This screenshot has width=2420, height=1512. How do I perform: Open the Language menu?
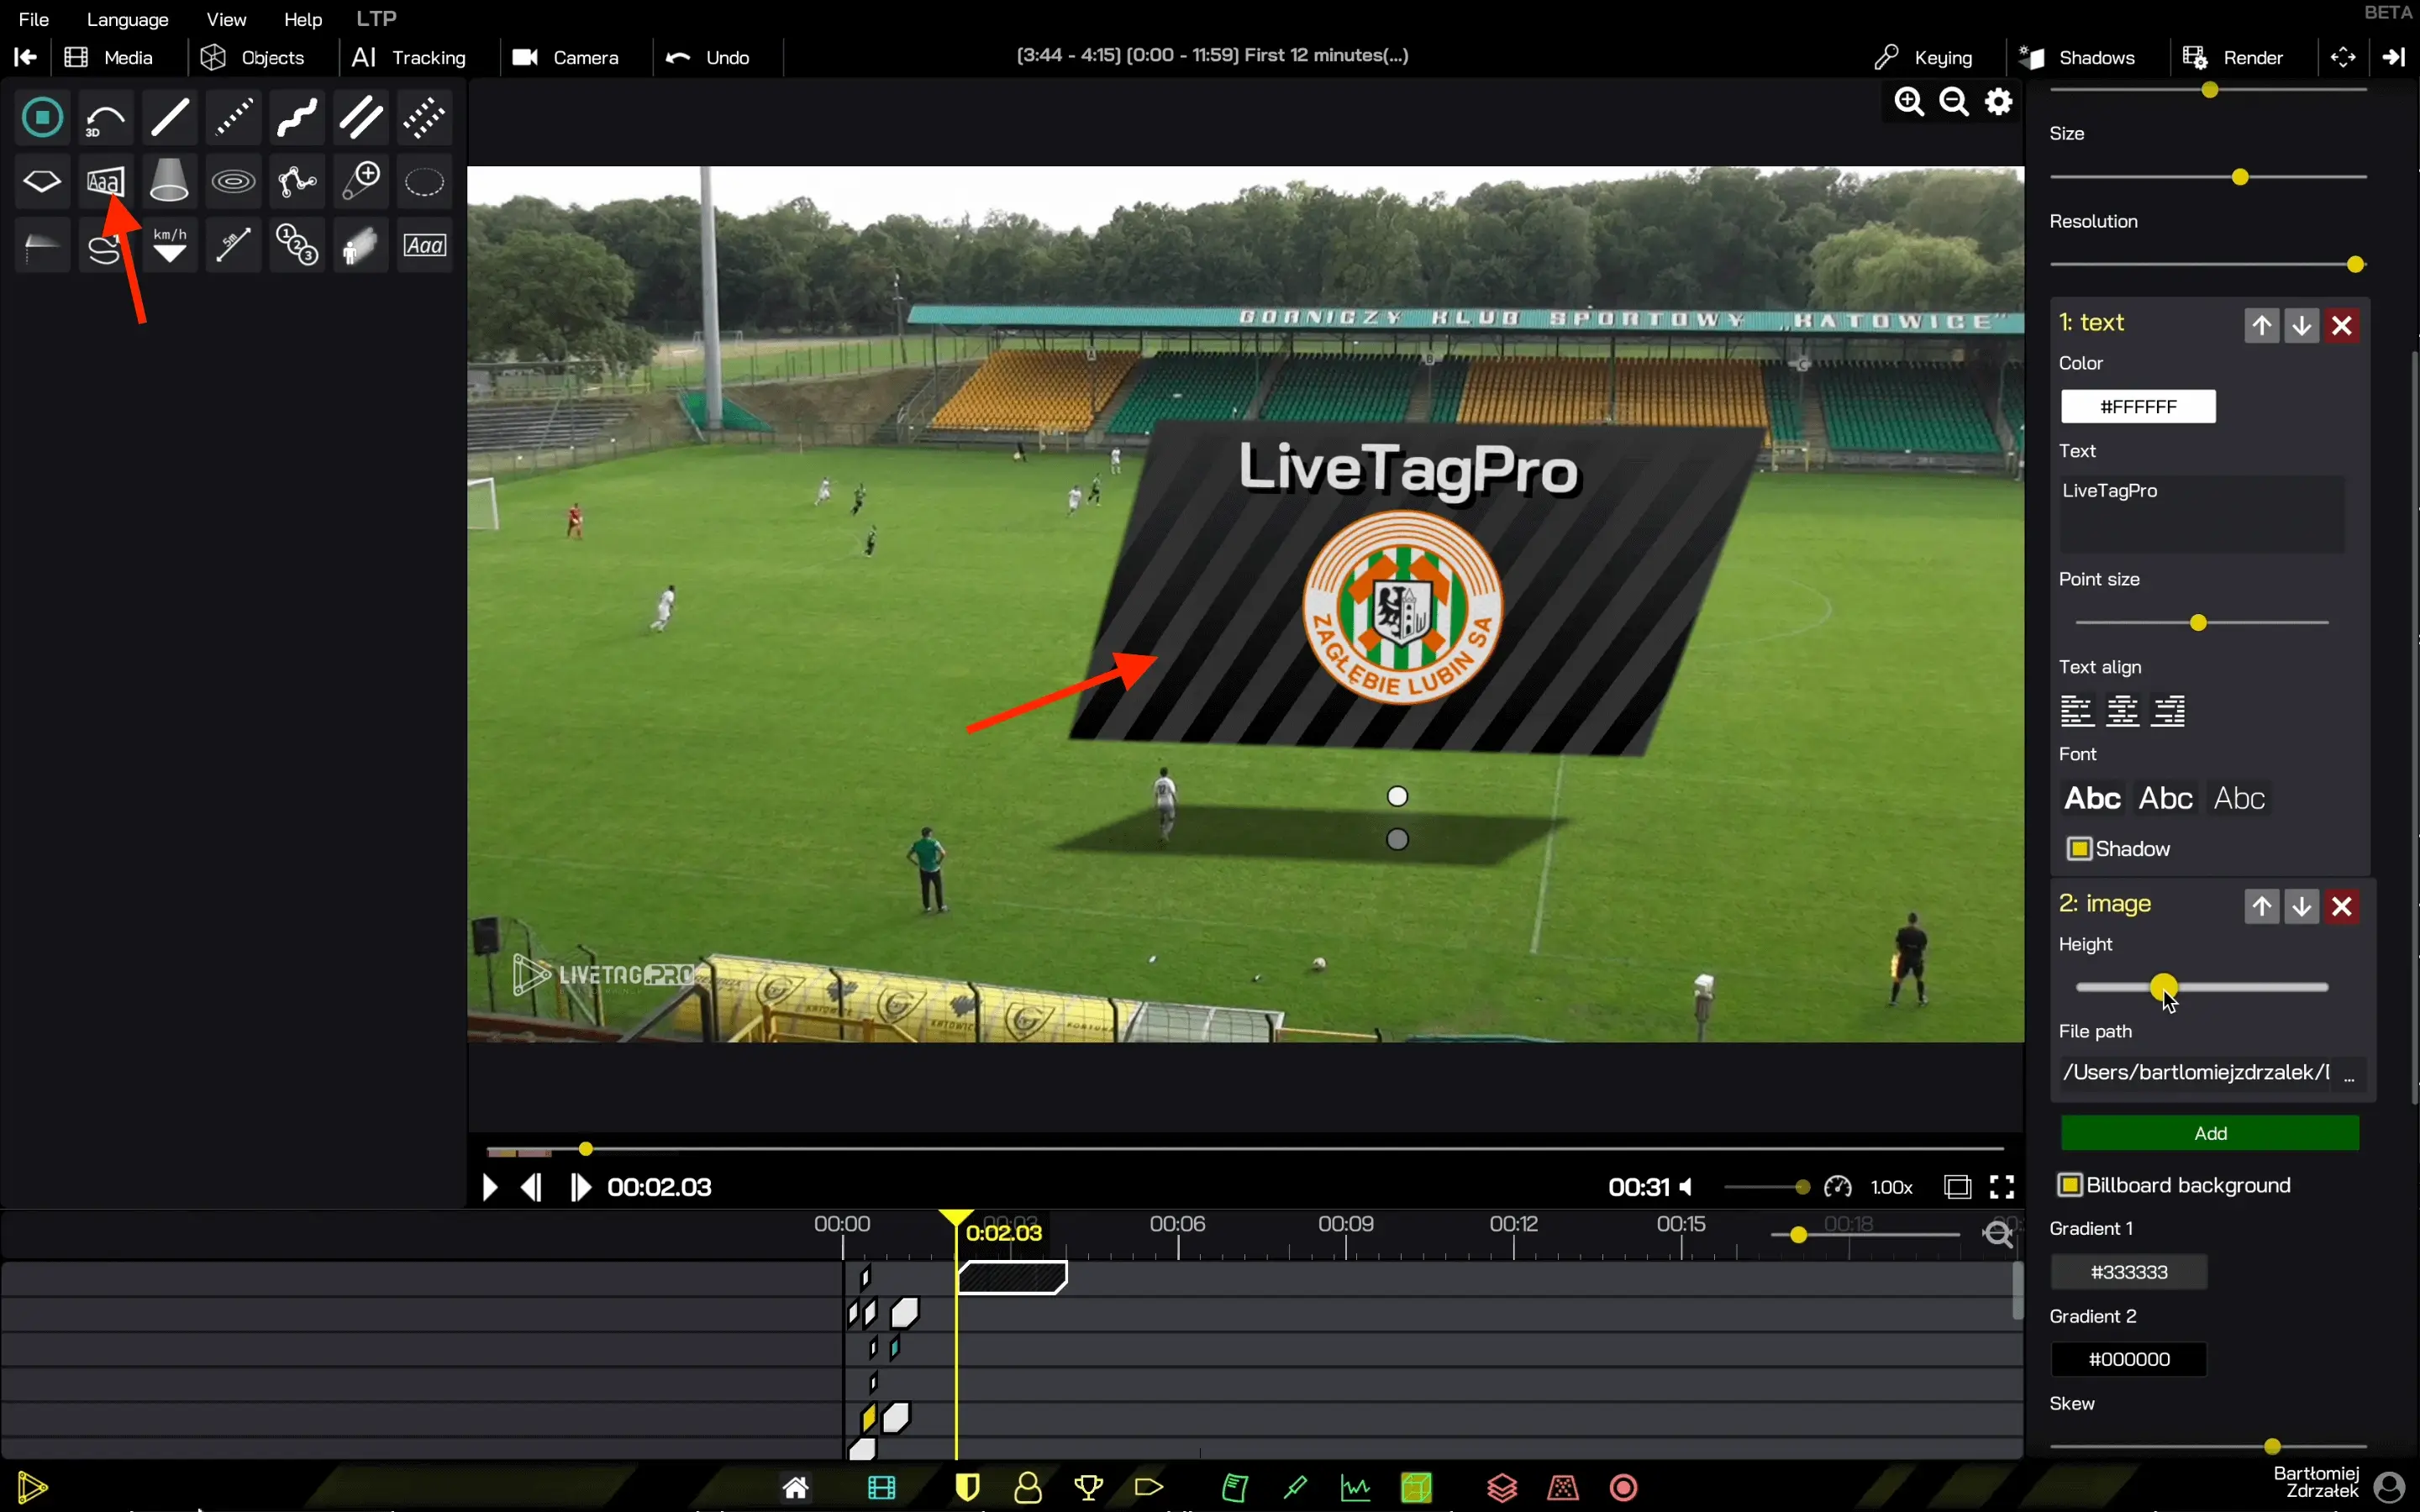point(128,19)
